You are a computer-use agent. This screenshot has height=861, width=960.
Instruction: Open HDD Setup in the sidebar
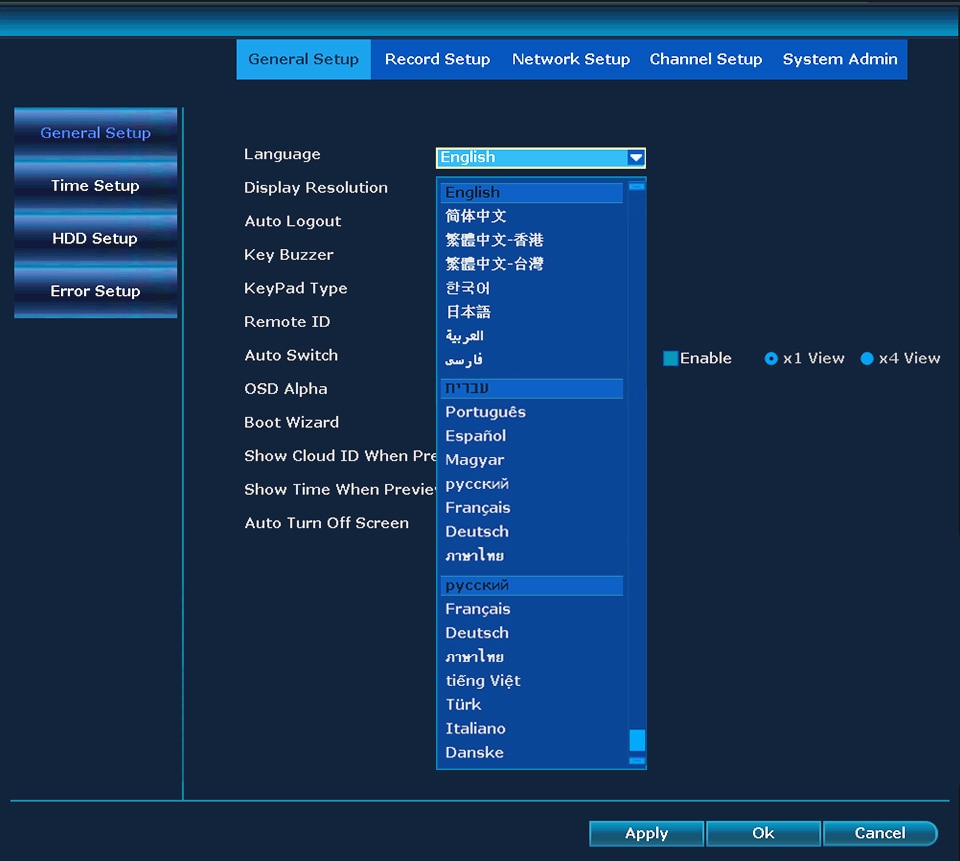96,238
